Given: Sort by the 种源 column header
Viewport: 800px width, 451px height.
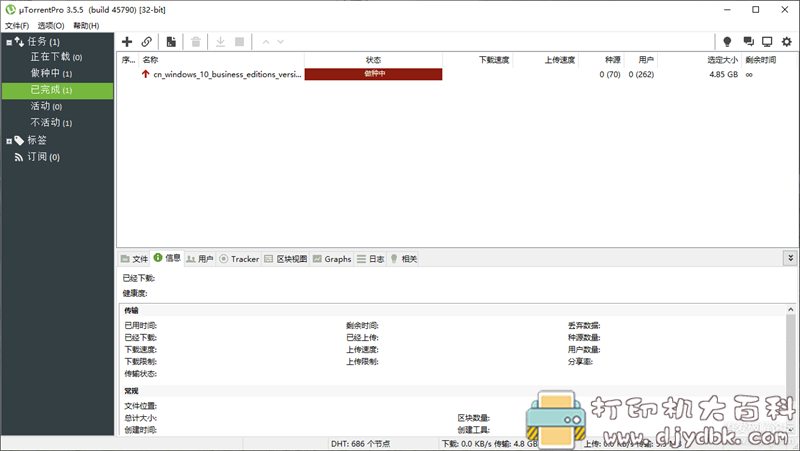Looking at the screenshot, I should coord(601,60).
